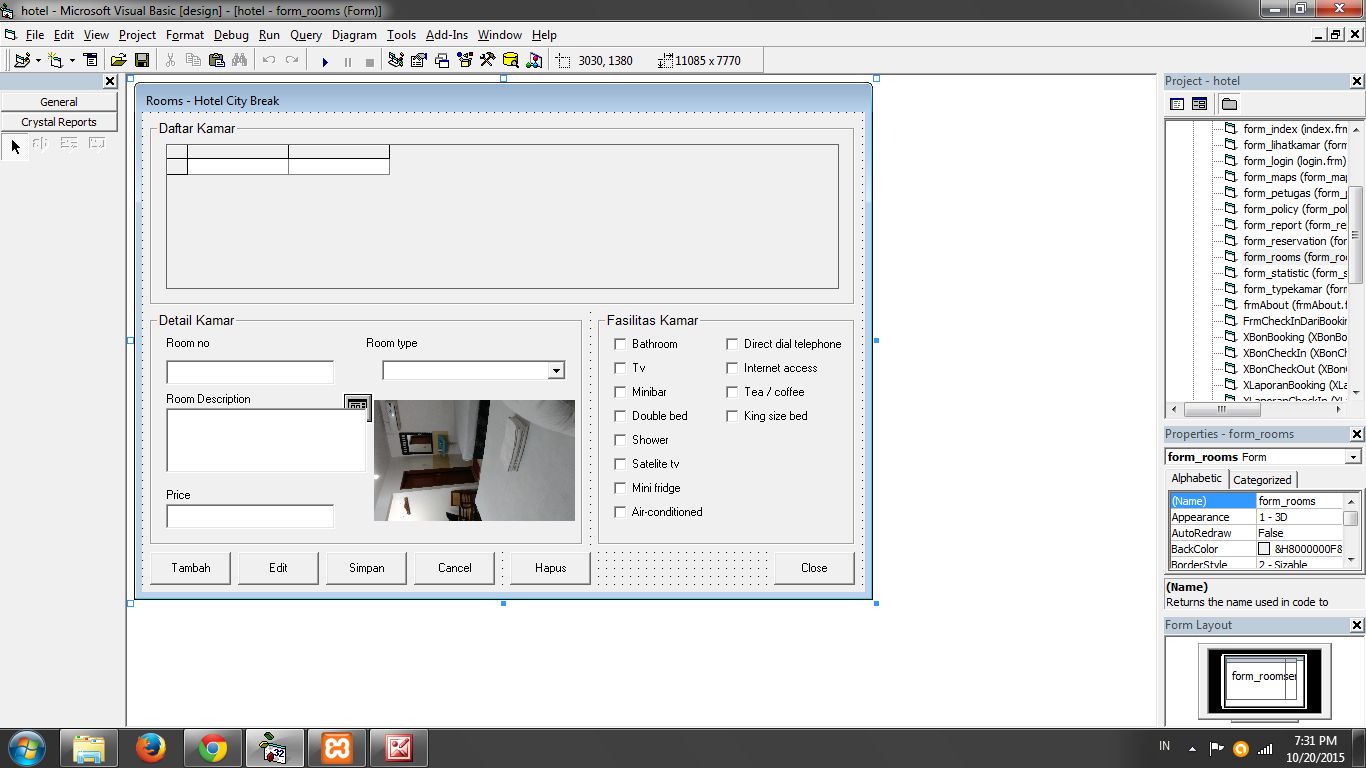Open the Visual Component Manager icon
Viewport: 1366px width, 768px height.
[x=534, y=61]
